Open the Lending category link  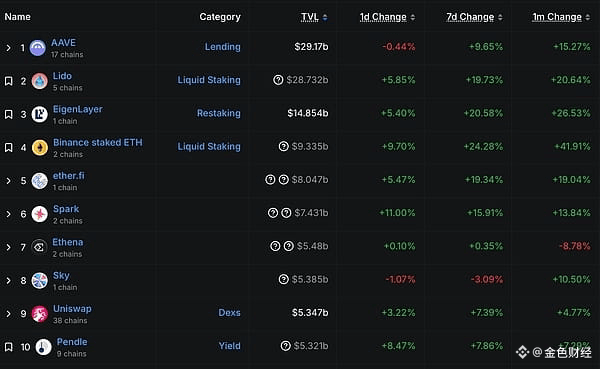[223, 47]
